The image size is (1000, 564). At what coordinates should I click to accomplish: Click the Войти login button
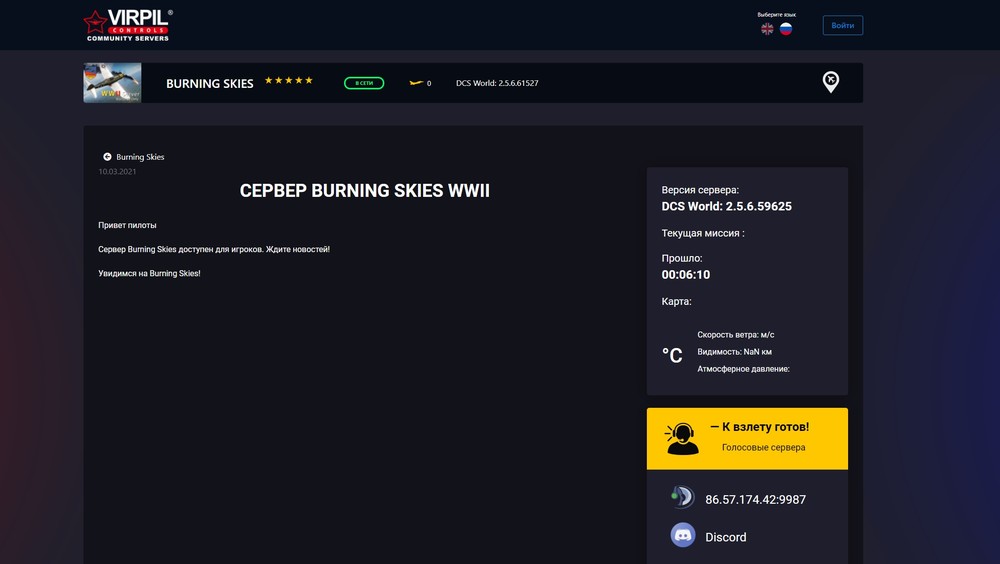tap(842, 26)
